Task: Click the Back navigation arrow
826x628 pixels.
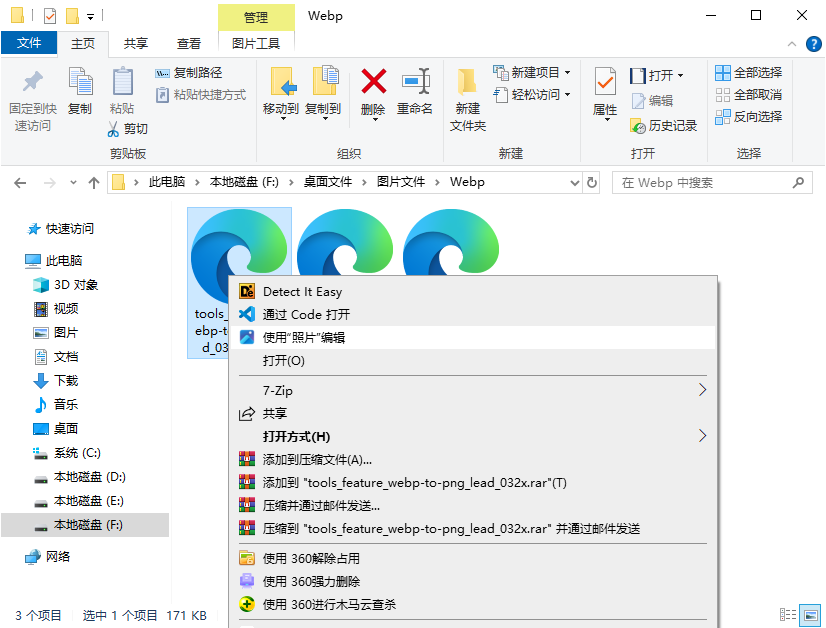Action: (20, 183)
